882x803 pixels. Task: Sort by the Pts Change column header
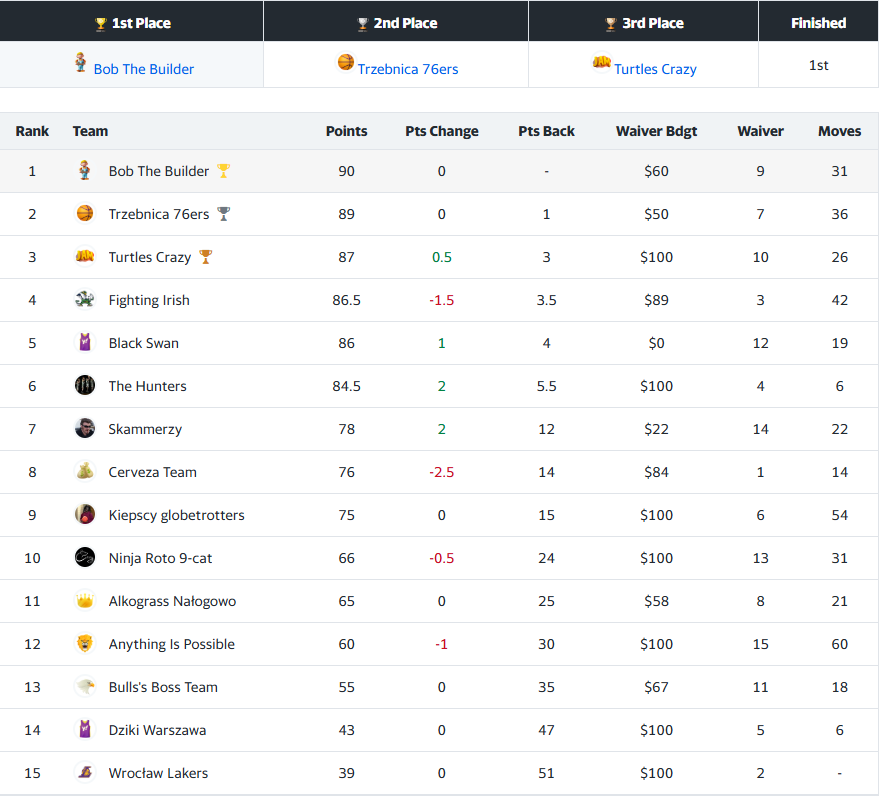[x=442, y=131]
